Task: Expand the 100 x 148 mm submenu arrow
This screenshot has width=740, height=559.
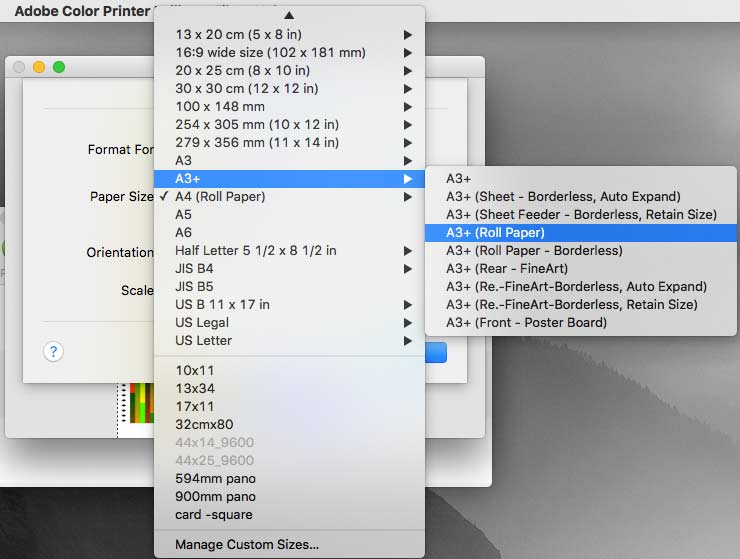Action: [408, 107]
